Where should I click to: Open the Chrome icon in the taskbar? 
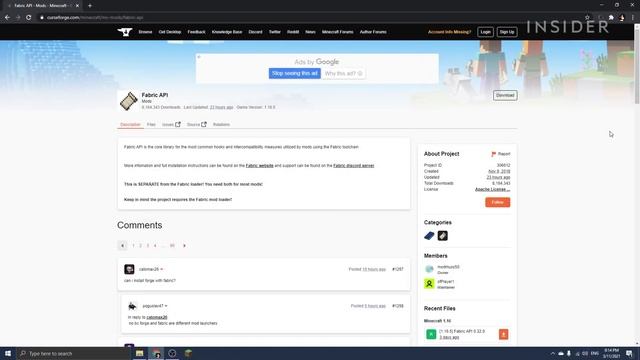(x=156, y=353)
